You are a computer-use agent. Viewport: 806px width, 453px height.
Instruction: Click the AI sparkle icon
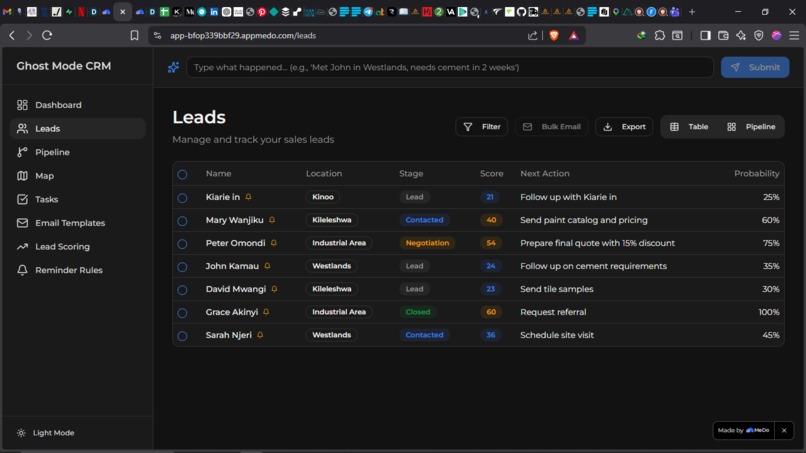tap(173, 67)
